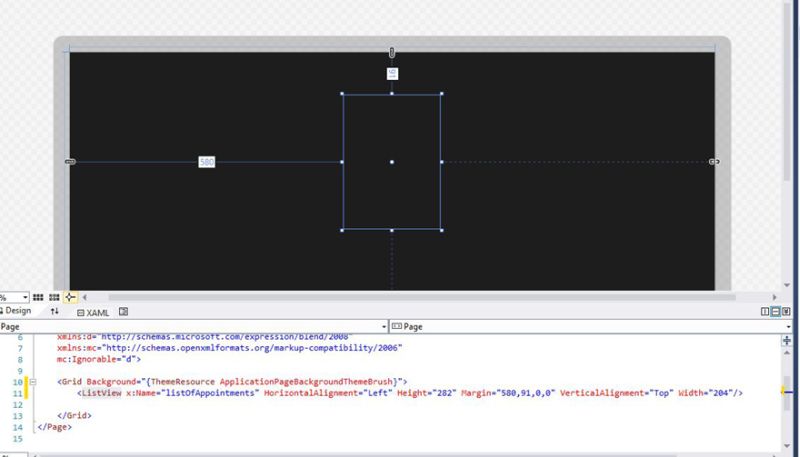Click the ListView center point handle

[x=392, y=162]
